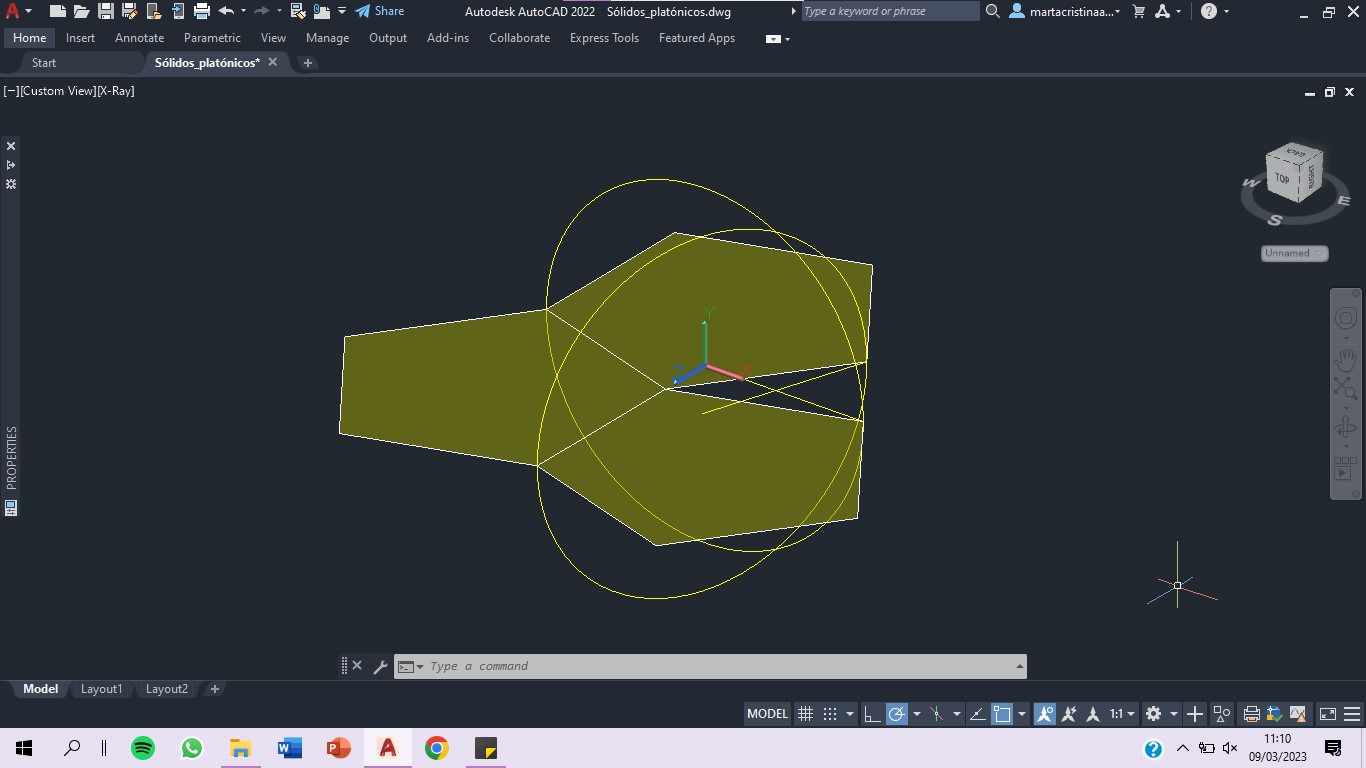Open command line customize wrench icon
1366x768 pixels.
point(380,666)
